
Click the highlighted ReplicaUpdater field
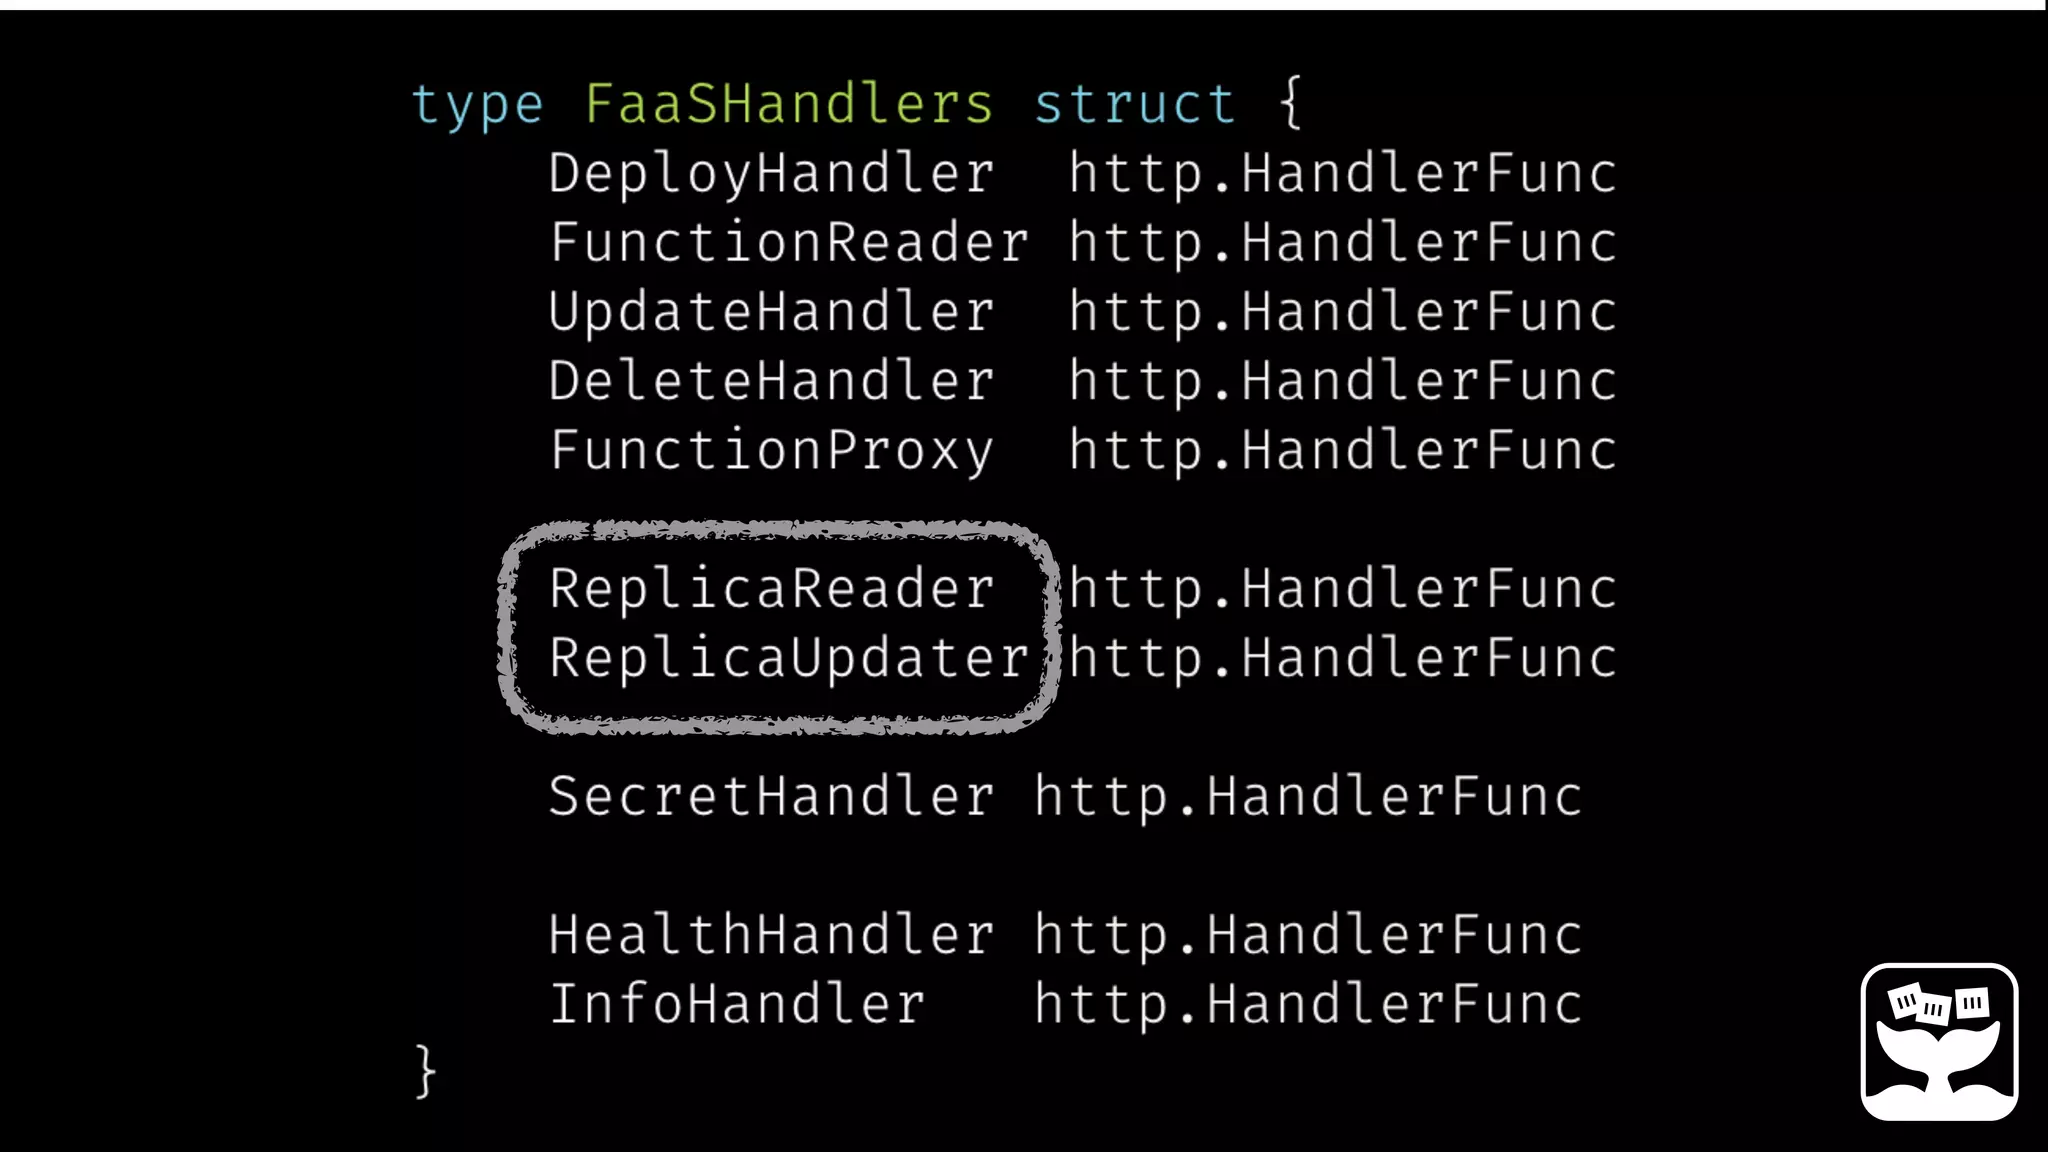point(789,658)
